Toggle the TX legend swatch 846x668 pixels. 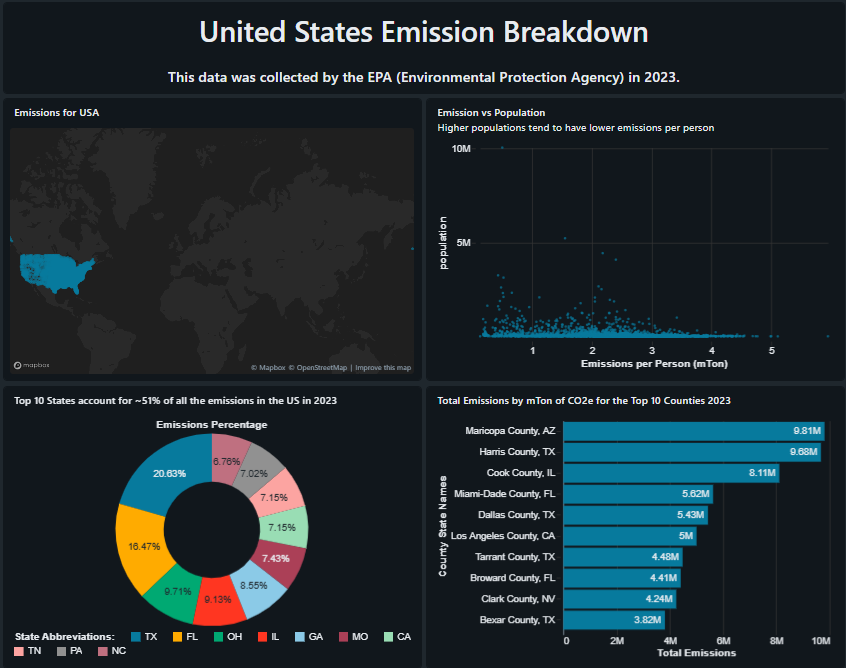pyautogui.click(x=136, y=637)
